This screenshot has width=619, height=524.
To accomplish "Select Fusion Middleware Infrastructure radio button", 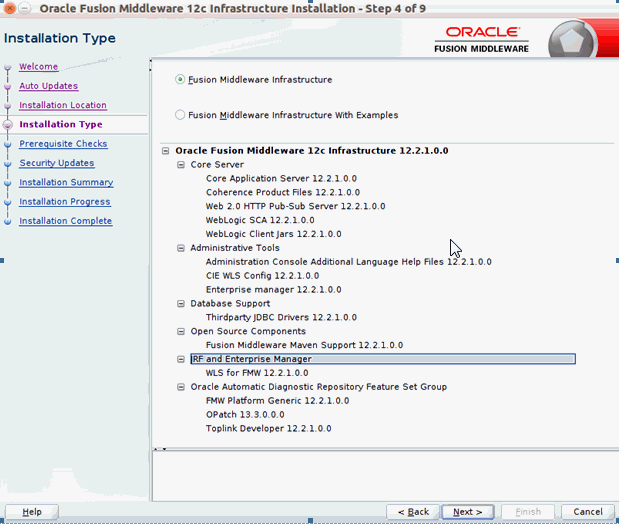I will click(x=180, y=79).
